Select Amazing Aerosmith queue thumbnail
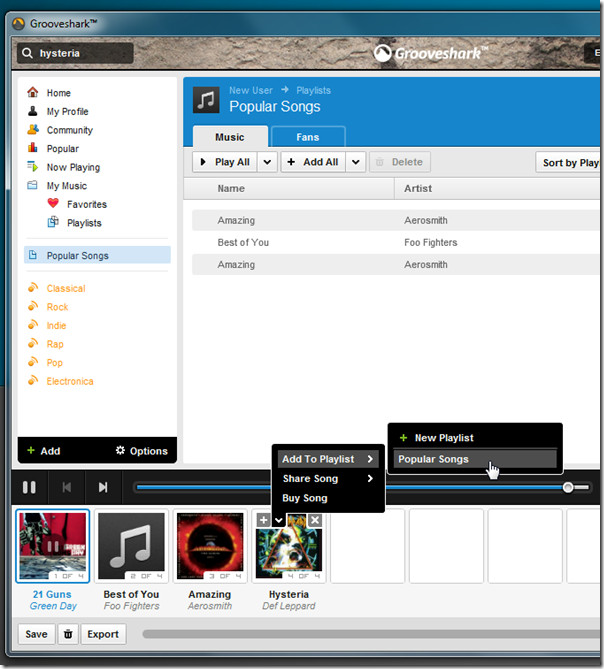 click(210, 546)
